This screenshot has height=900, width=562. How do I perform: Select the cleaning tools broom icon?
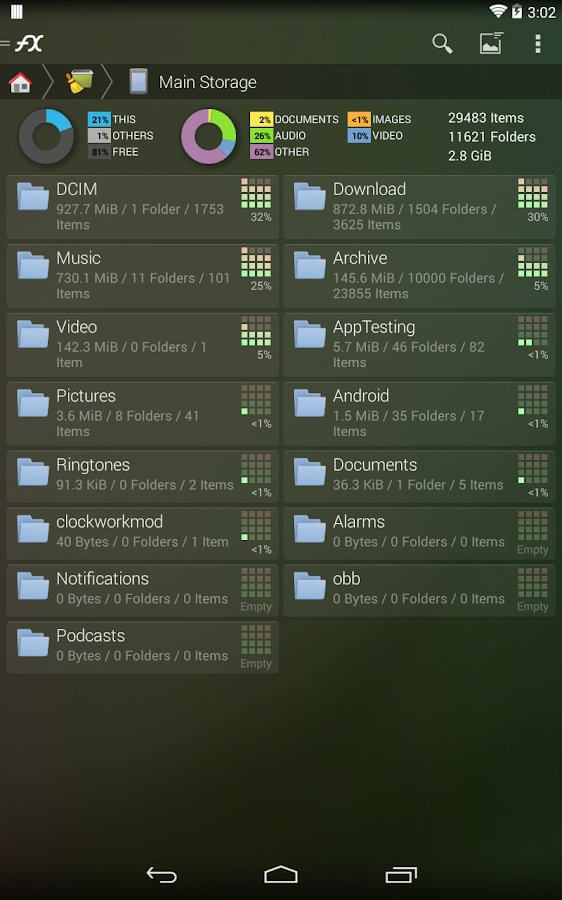coord(79,82)
